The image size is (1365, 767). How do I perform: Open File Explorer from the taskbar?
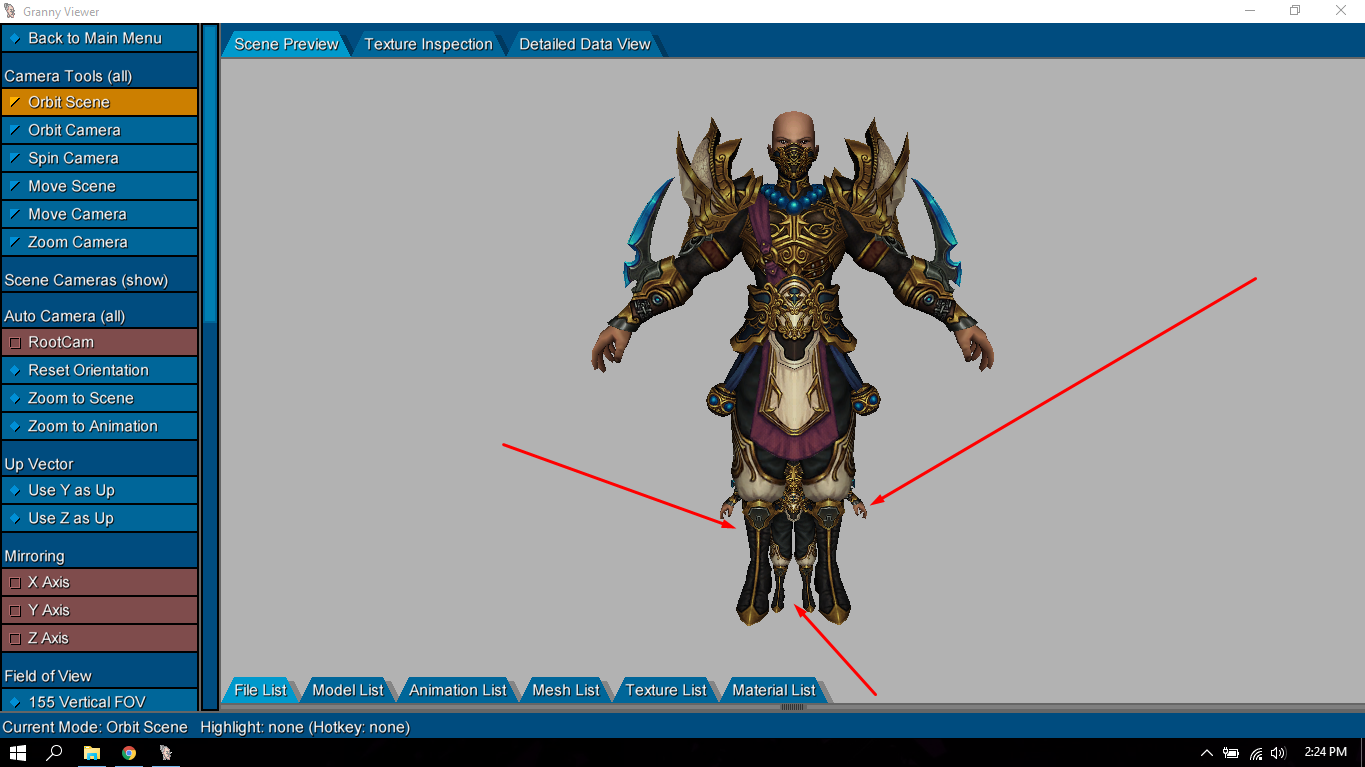[x=92, y=753]
